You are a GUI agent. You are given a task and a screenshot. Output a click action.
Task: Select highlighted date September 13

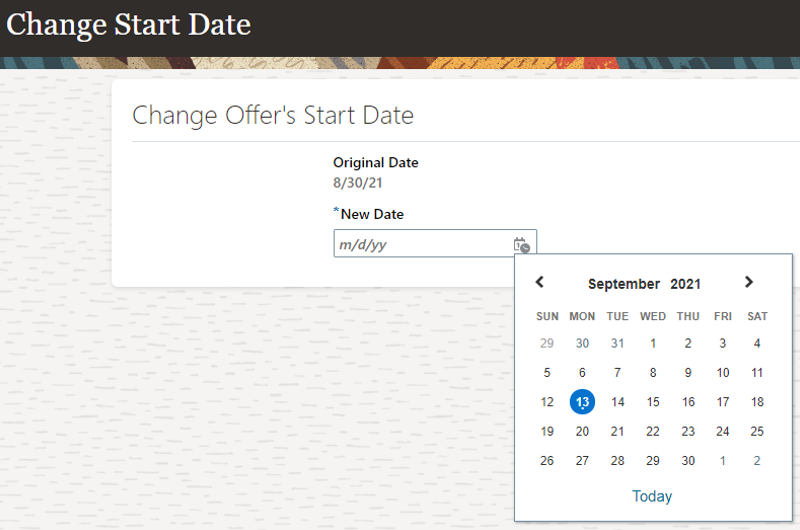[x=583, y=402]
